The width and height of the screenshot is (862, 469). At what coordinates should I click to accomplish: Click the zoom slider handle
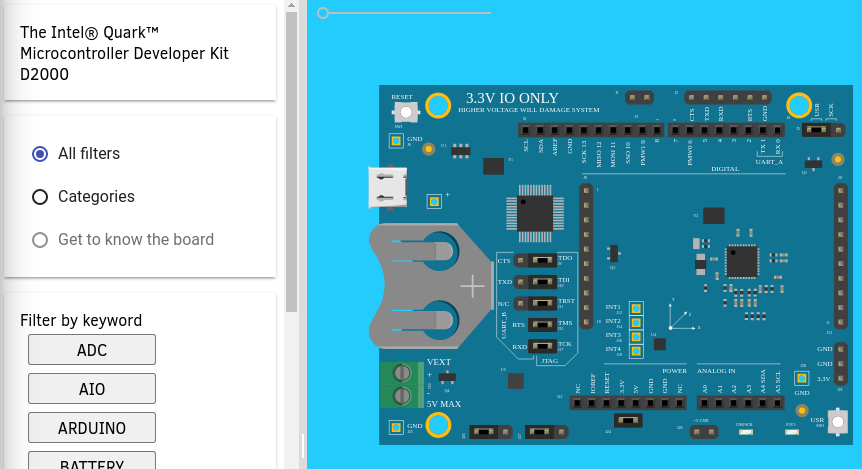(x=323, y=13)
